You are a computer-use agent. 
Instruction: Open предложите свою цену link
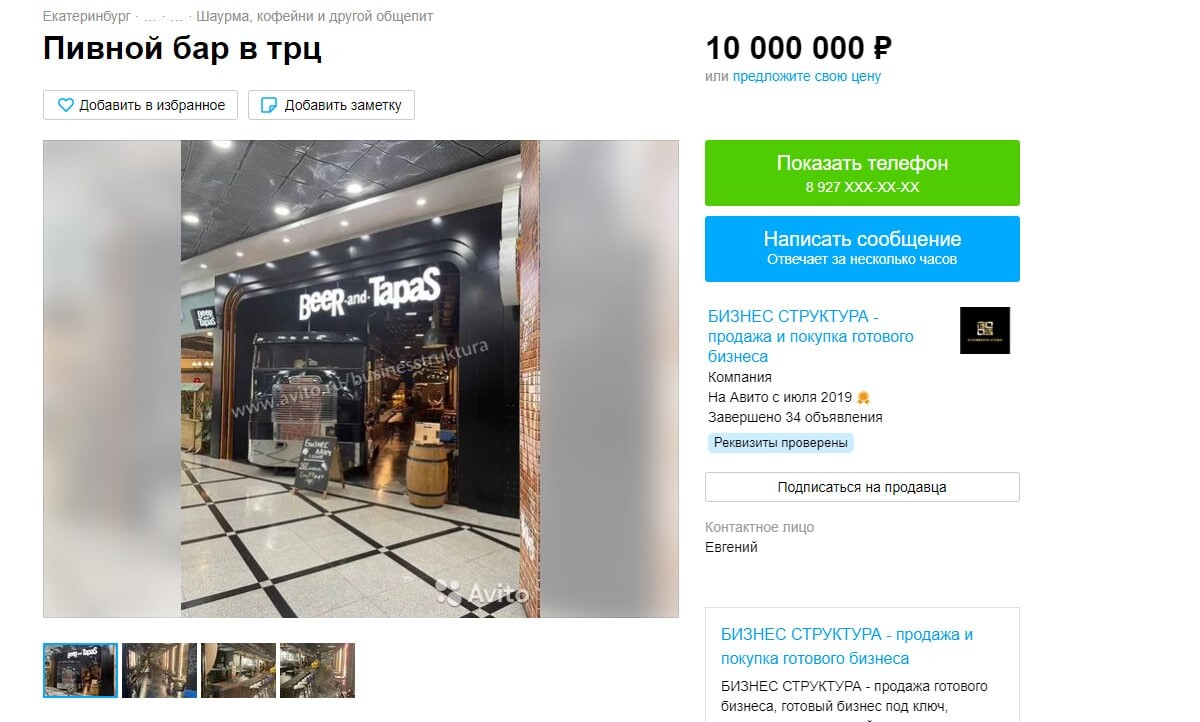[x=807, y=76]
